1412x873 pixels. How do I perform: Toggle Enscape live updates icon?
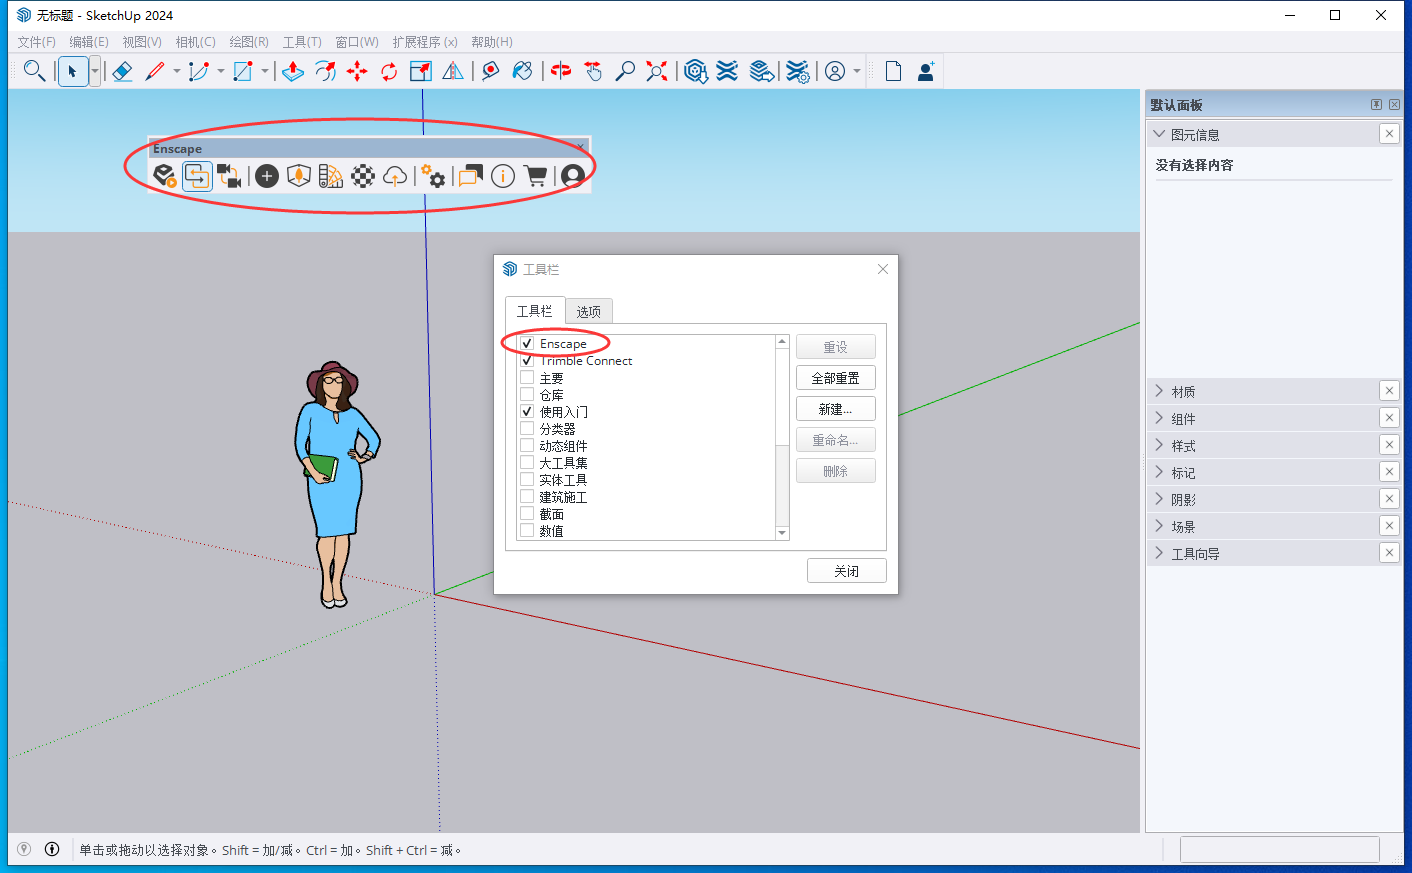click(198, 177)
